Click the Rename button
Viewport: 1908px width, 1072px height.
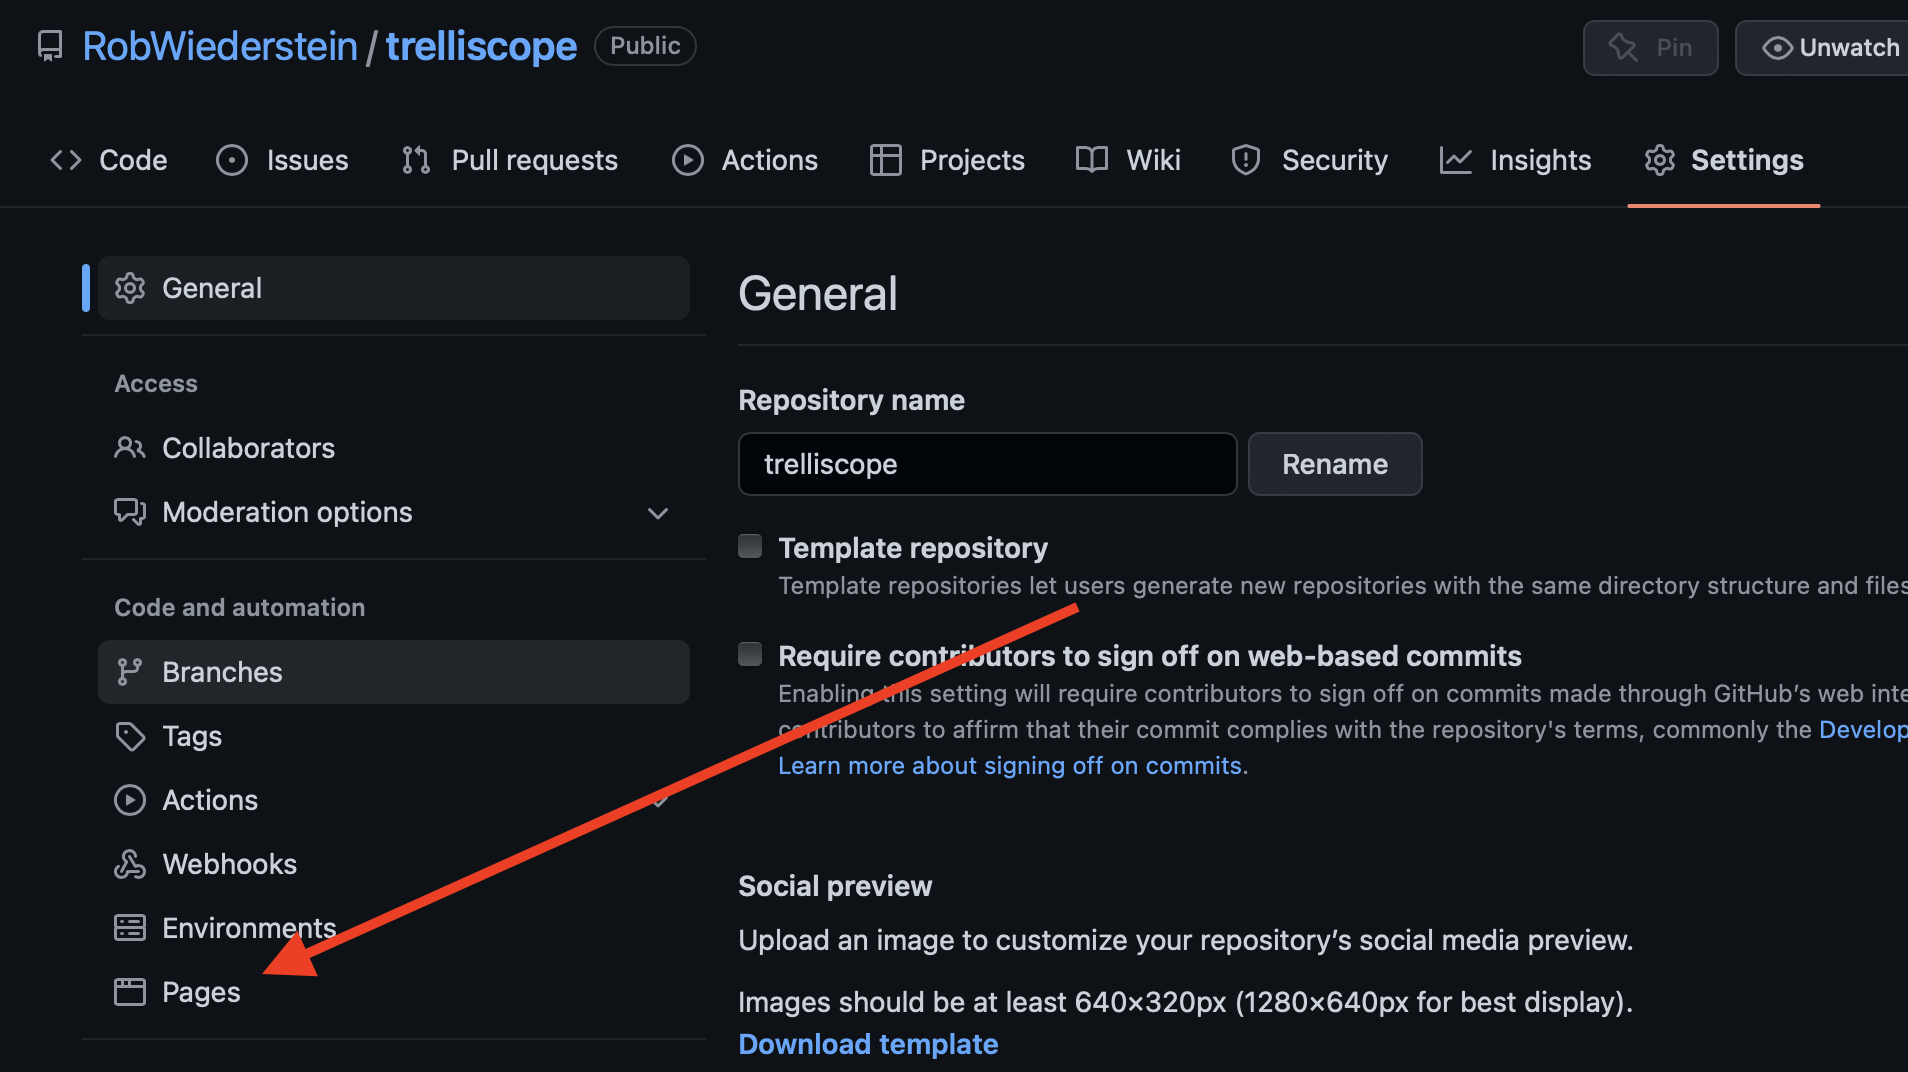click(x=1335, y=464)
